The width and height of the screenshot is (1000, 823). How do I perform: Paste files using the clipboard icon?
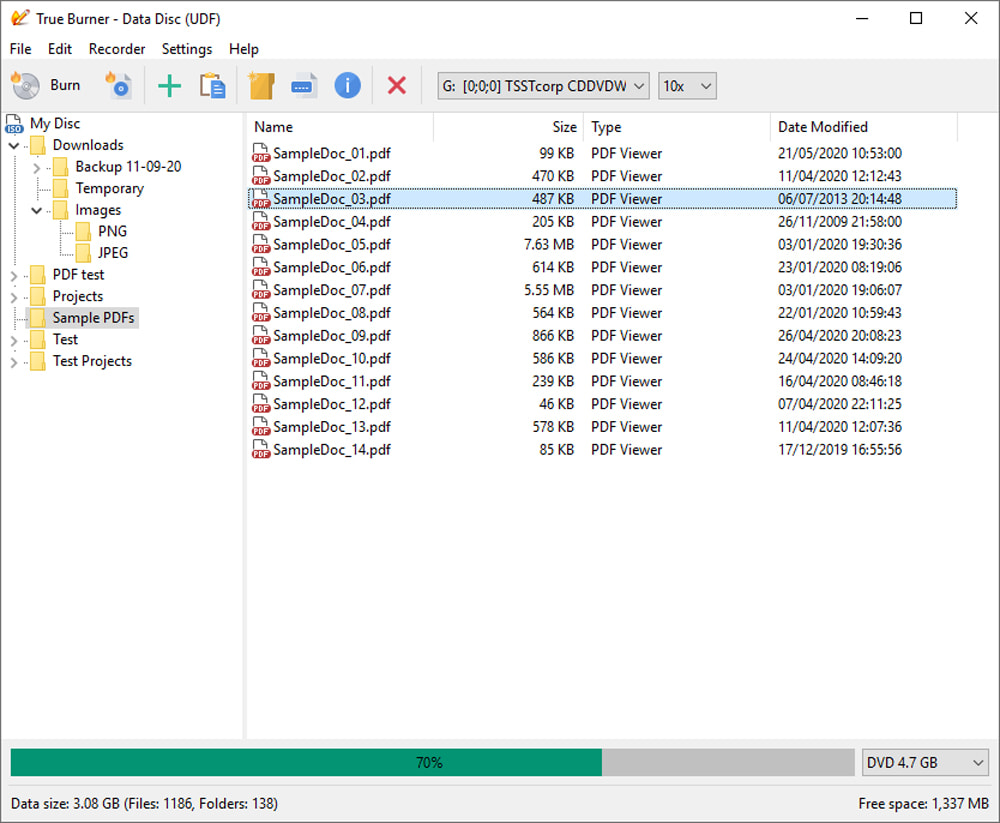tap(213, 85)
